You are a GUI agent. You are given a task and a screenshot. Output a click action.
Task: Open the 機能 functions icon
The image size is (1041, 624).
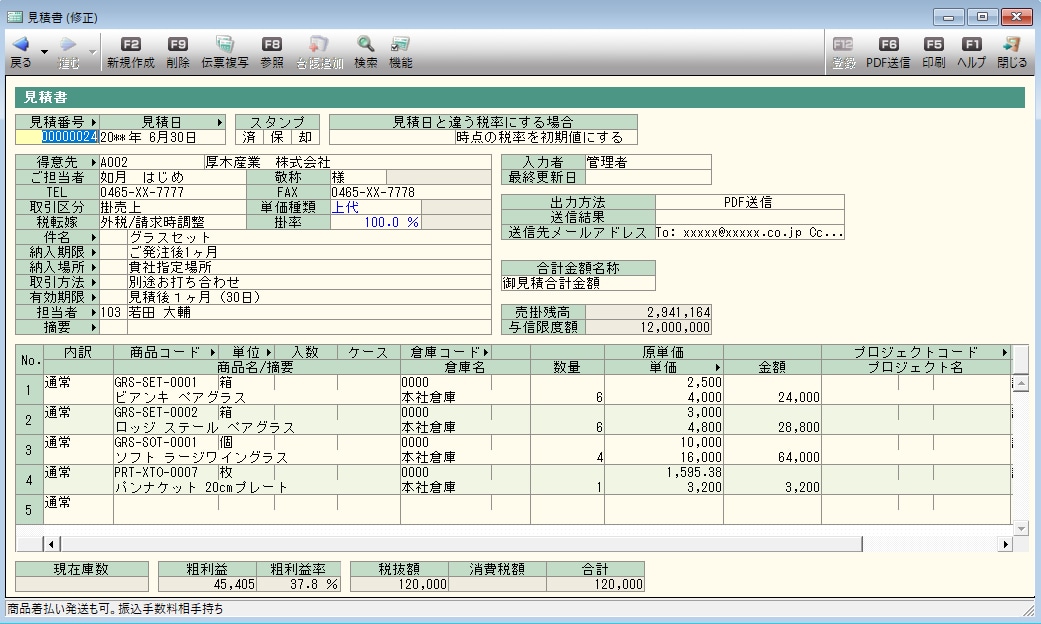(400, 45)
